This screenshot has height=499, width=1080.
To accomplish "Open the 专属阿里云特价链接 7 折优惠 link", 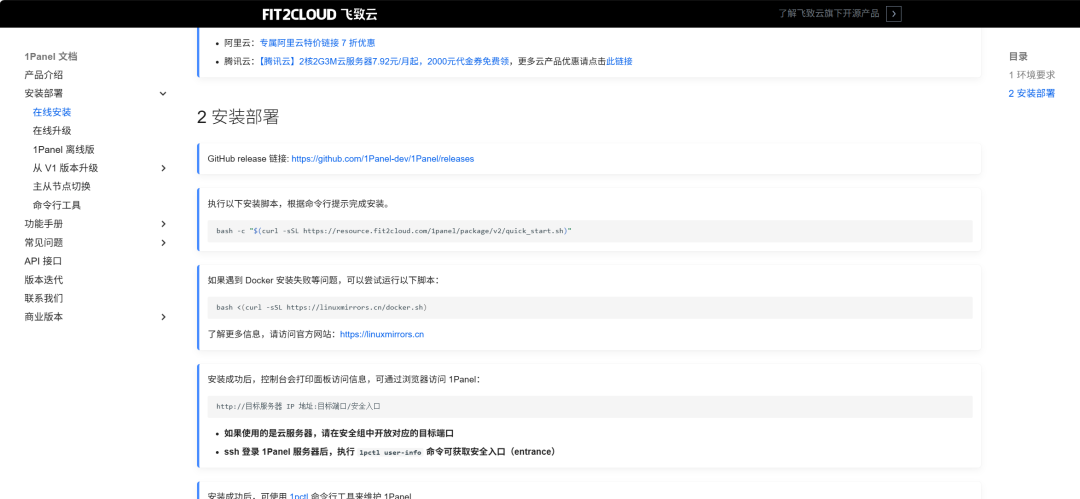I will click(317, 43).
